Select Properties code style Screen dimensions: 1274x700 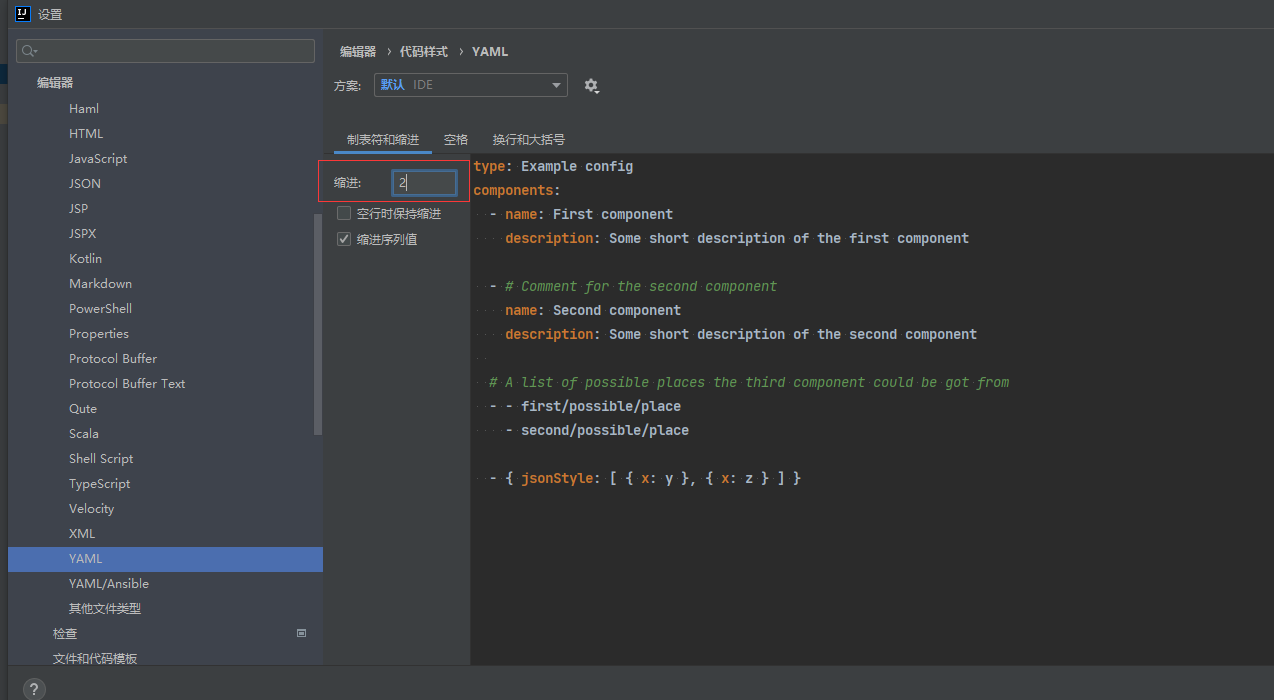click(99, 333)
